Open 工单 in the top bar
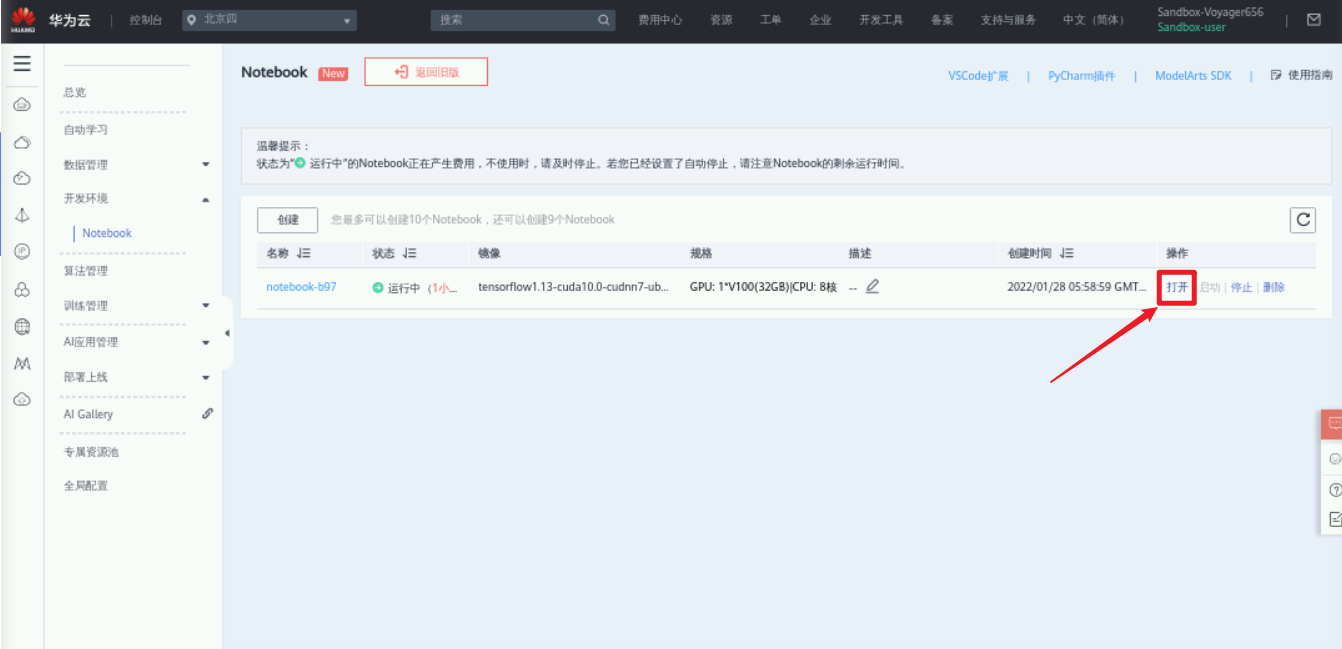This screenshot has height=649, width=1342. coord(770,20)
